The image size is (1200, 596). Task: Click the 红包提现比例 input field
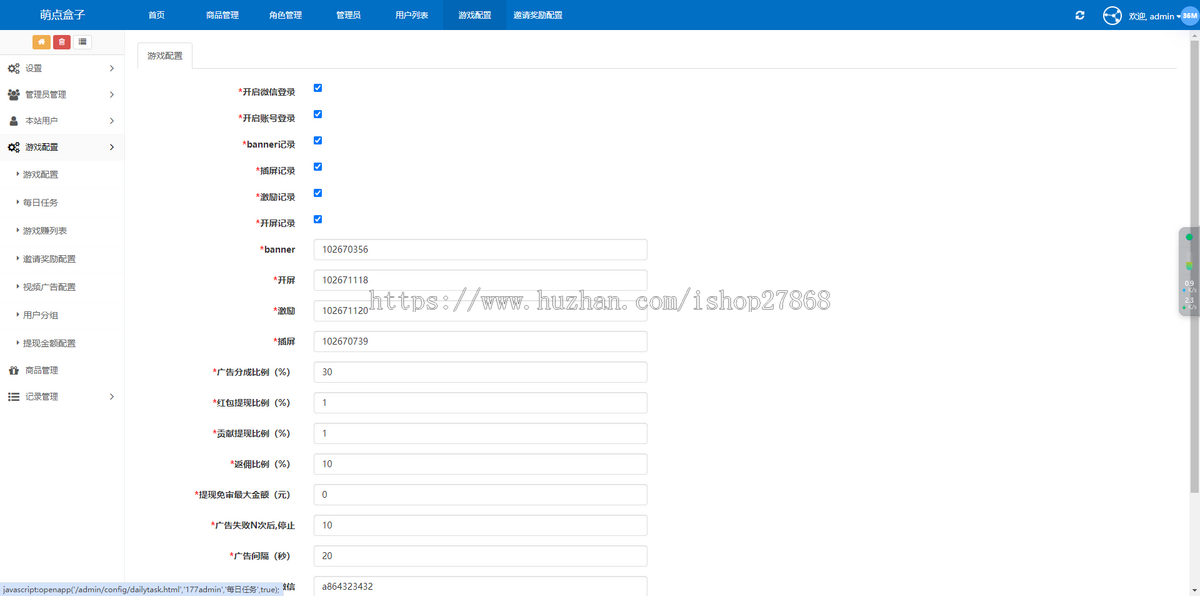480,403
